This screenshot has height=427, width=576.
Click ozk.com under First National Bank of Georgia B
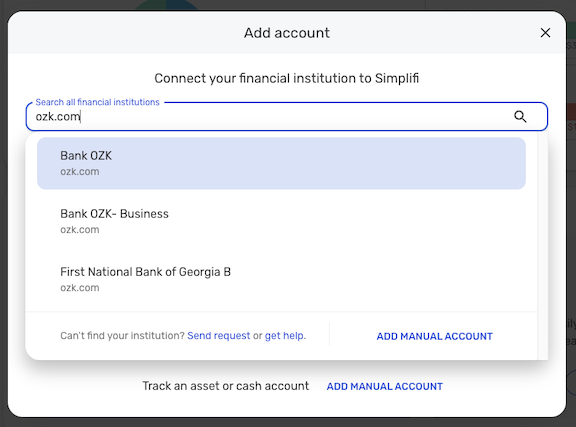[x=80, y=288]
